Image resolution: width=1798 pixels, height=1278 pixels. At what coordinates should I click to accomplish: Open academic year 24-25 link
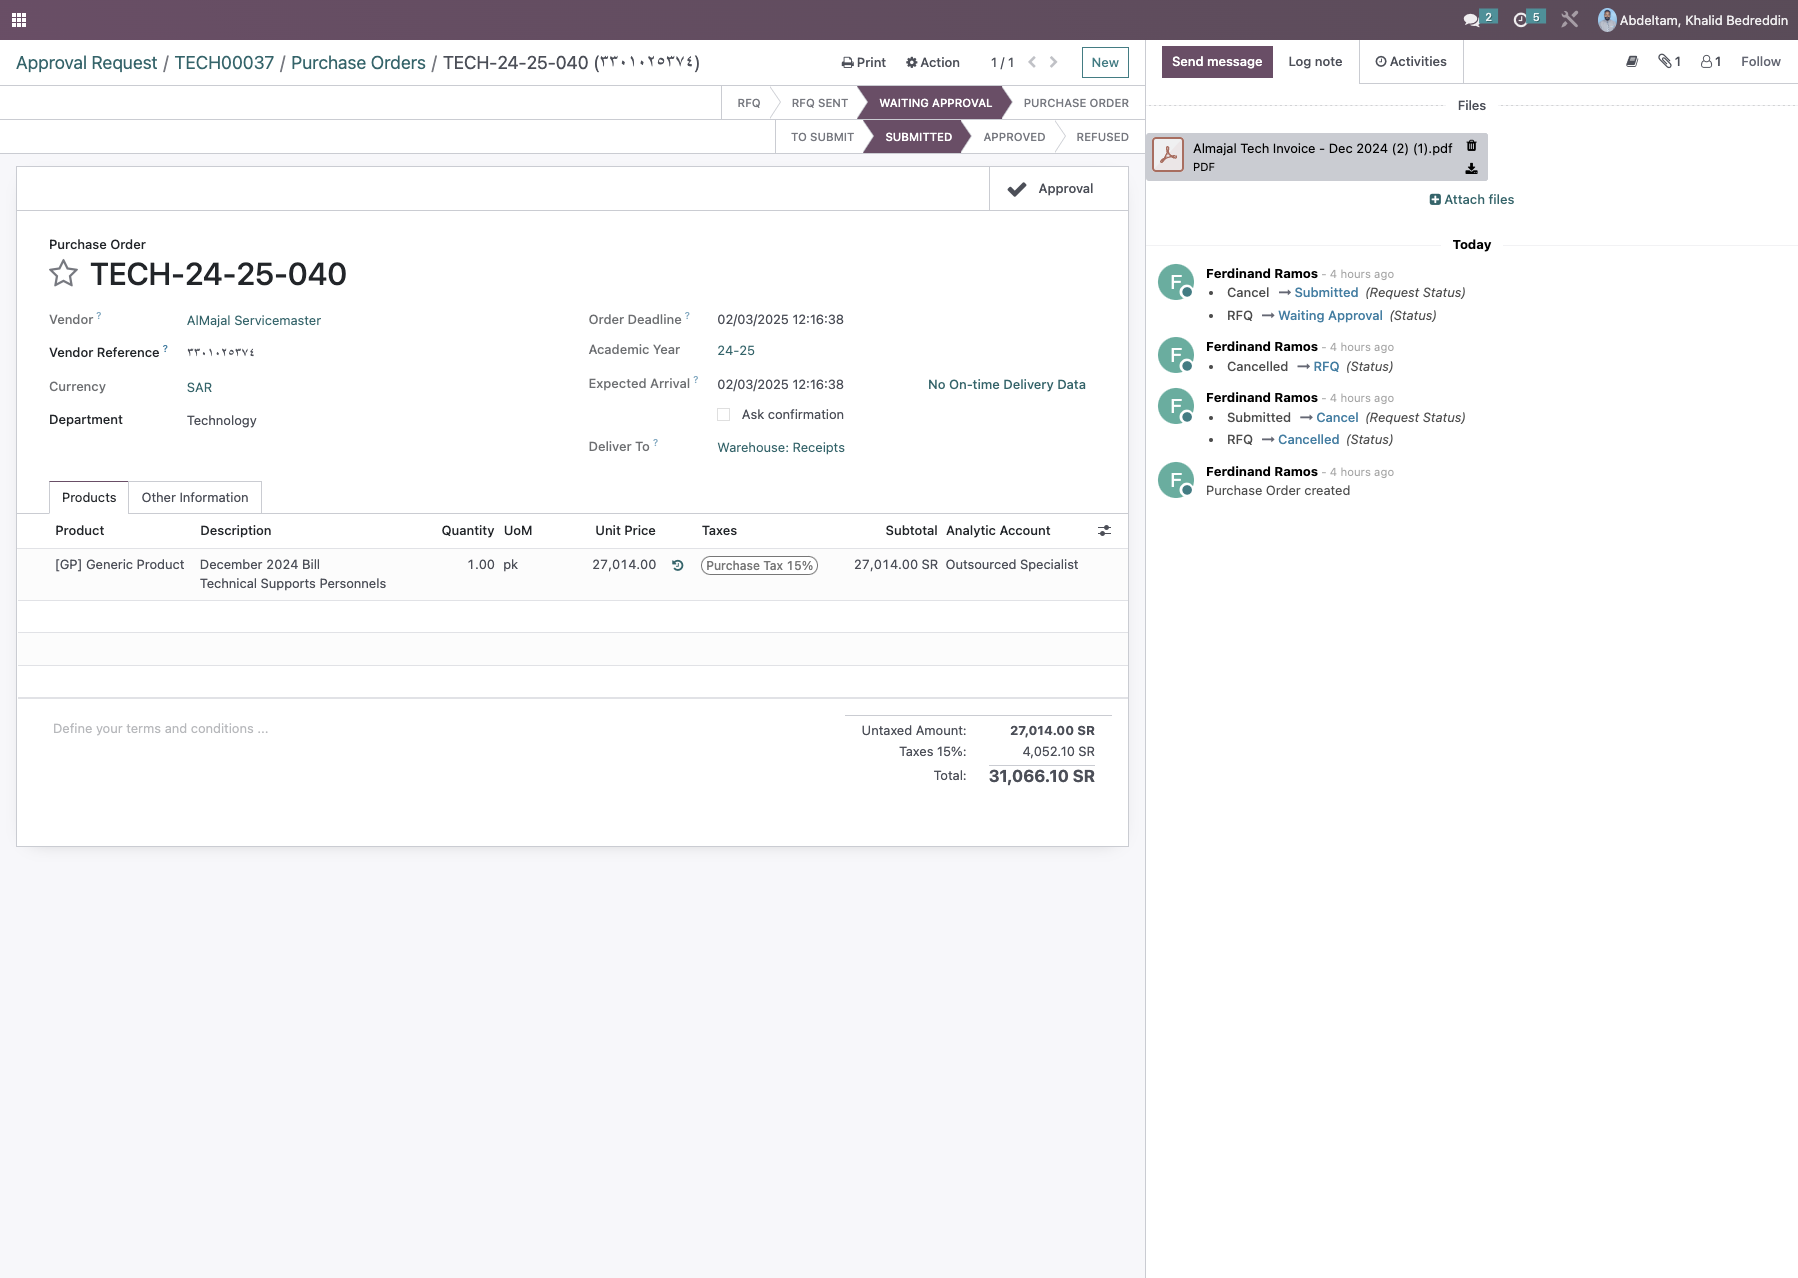tap(736, 351)
